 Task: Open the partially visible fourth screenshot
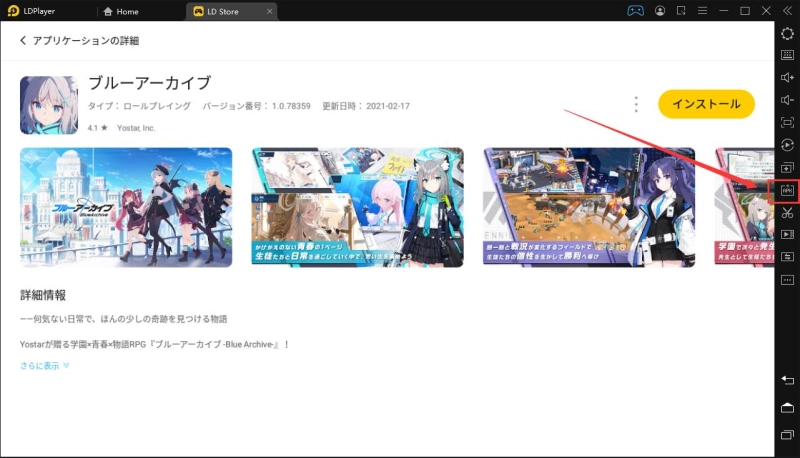pos(744,207)
